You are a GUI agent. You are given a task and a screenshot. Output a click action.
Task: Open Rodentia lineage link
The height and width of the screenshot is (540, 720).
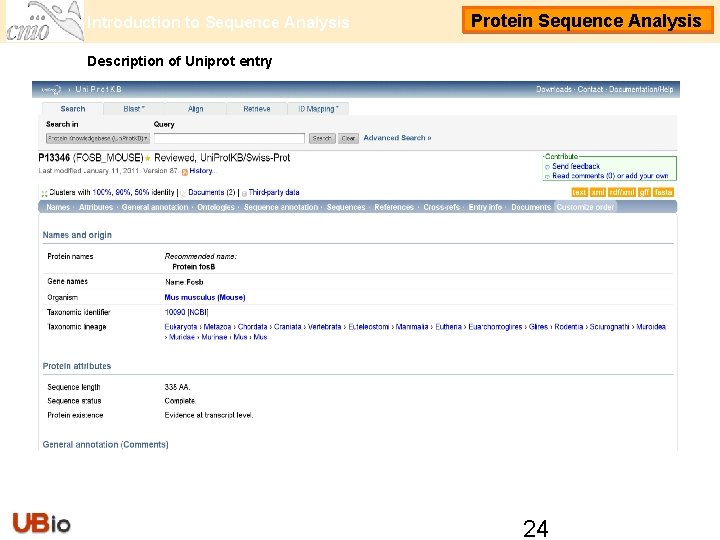coord(568,327)
